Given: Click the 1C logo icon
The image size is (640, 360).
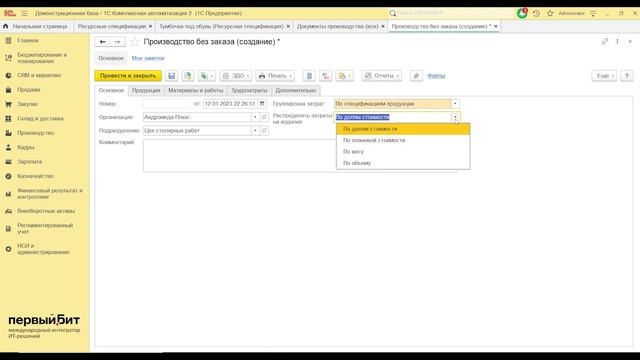Looking at the screenshot, I should pos(9,13).
